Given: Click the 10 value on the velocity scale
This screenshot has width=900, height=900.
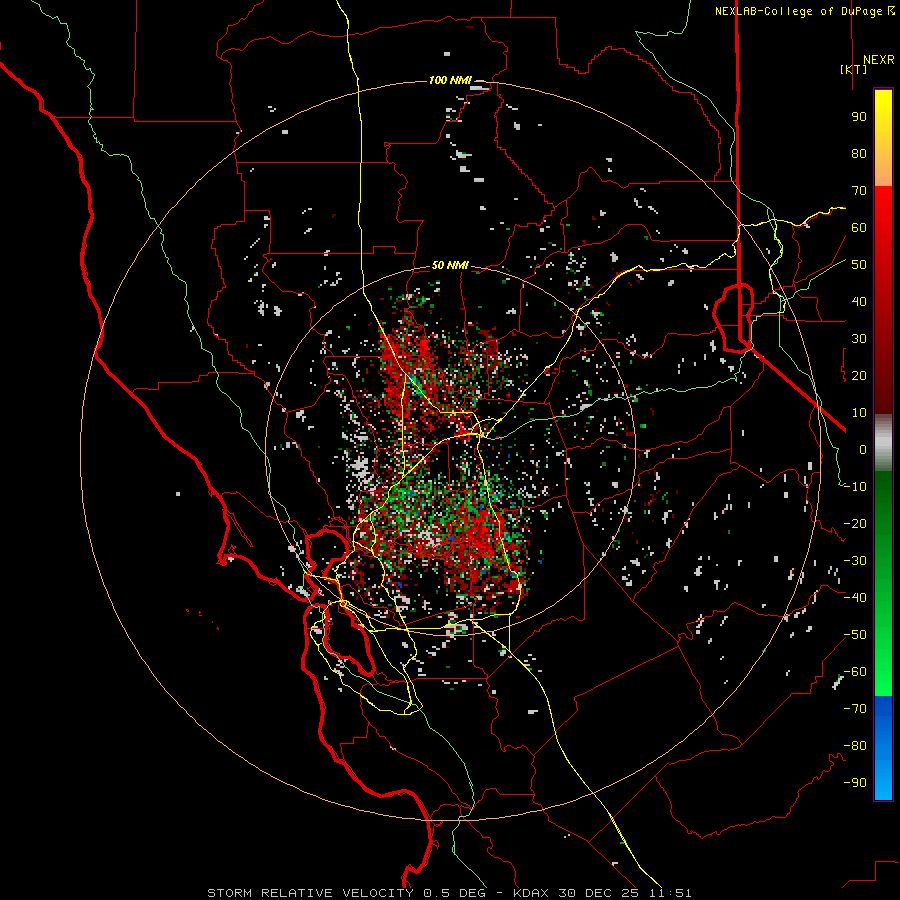Looking at the screenshot, I should [859, 413].
